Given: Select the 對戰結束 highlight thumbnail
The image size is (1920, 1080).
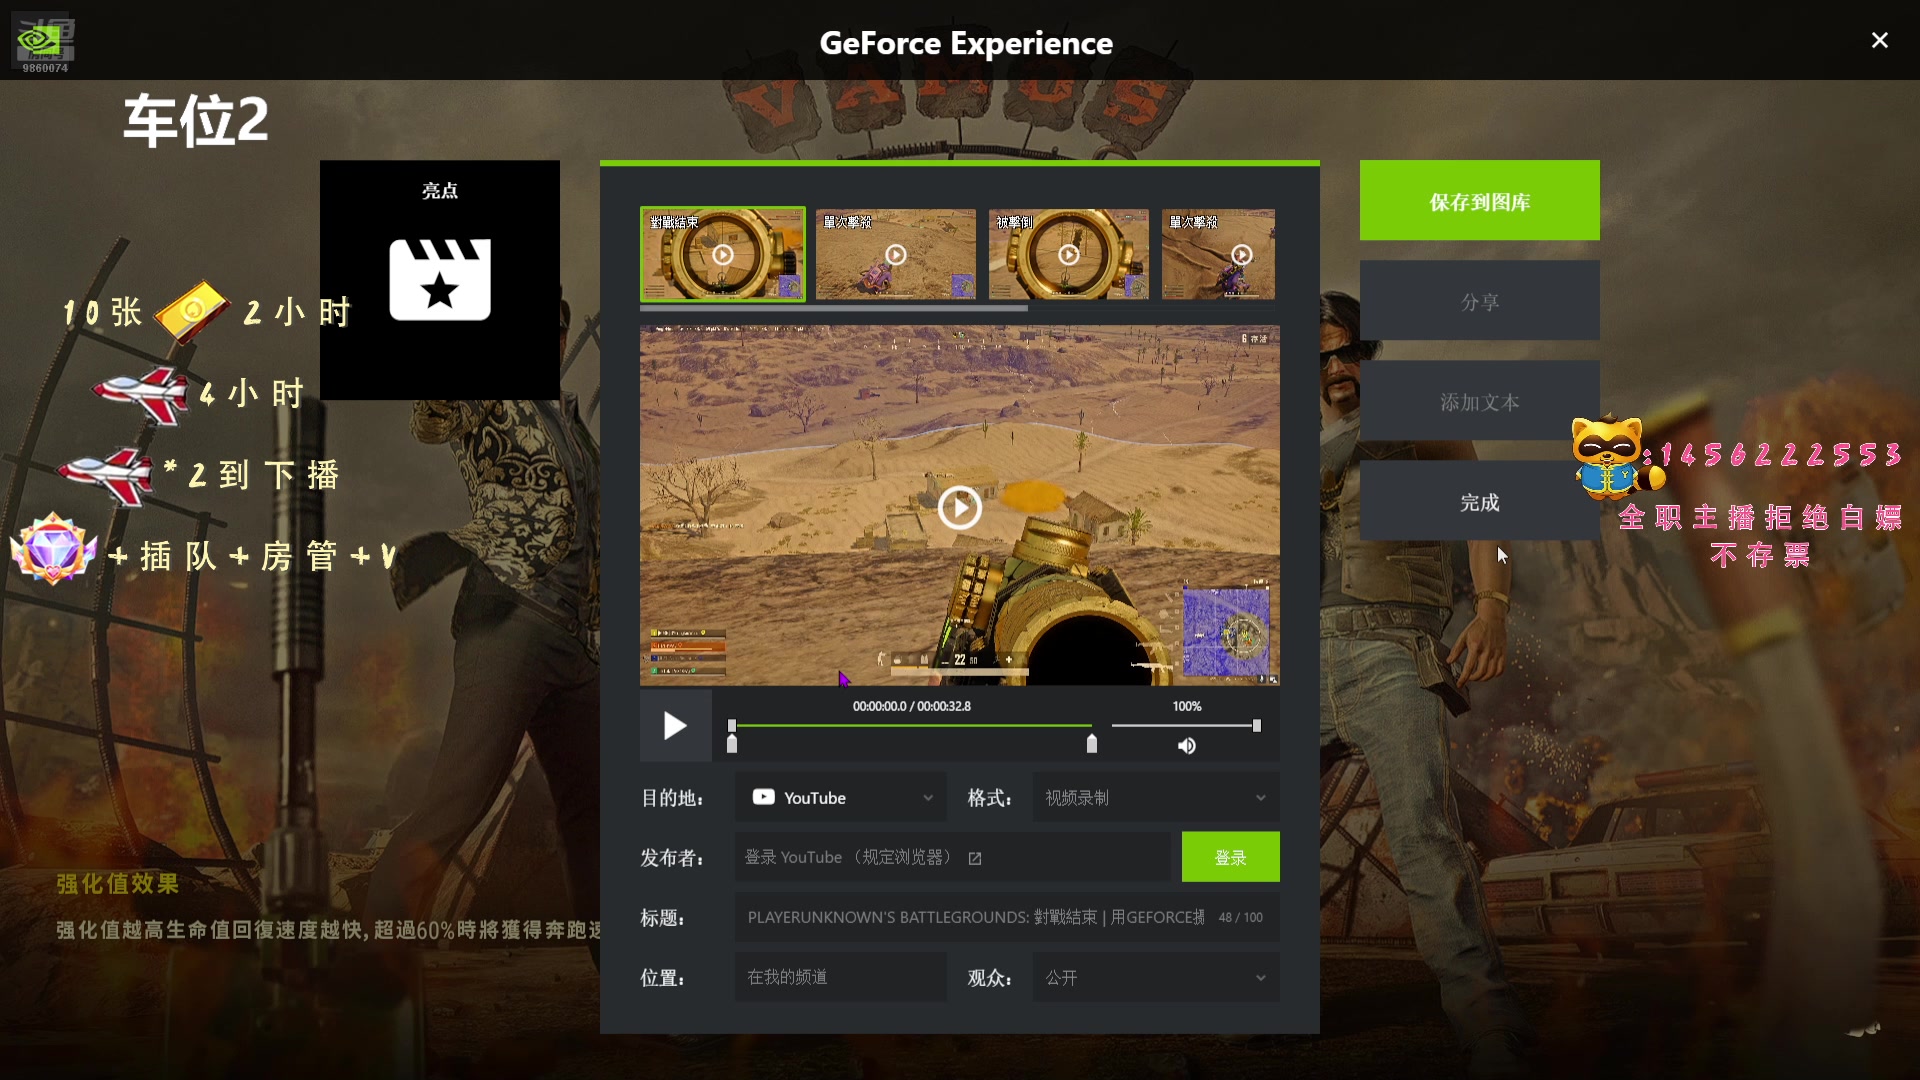Looking at the screenshot, I should click(723, 254).
